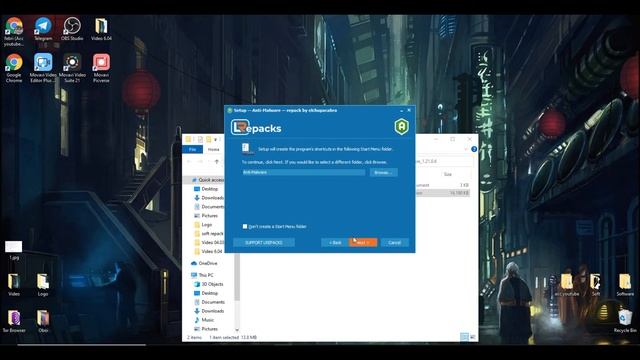The image size is (640, 360).
Task: Select the Software folder on the desktop
Action: [625, 284]
